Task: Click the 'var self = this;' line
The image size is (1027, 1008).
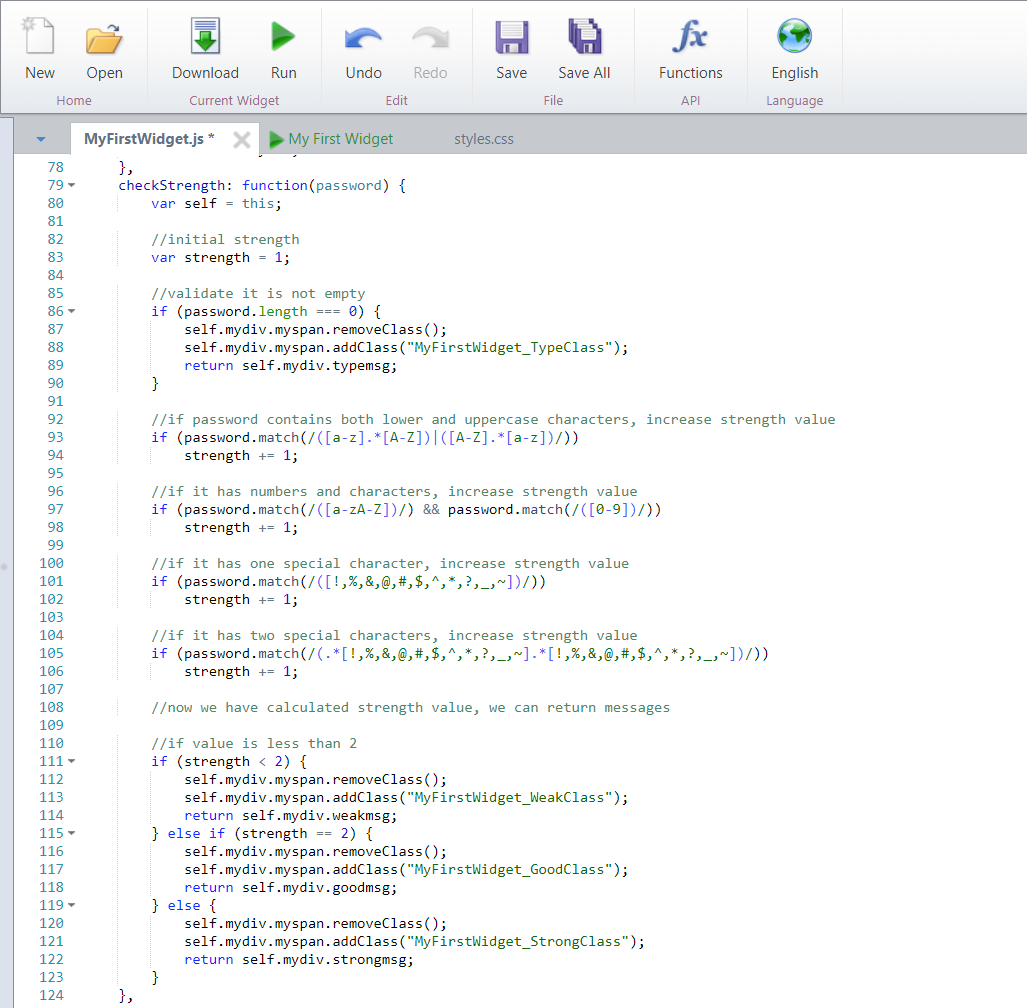Action: (216, 203)
